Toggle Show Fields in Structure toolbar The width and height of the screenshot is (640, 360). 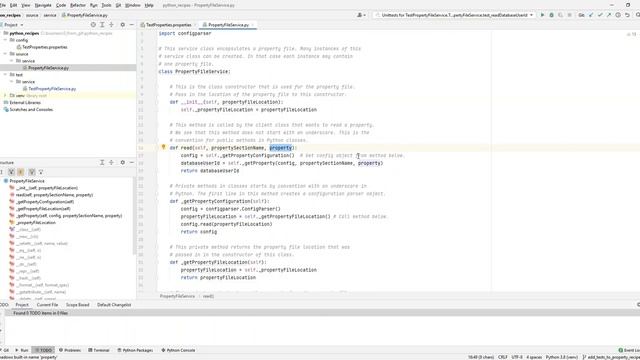(x=21, y=172)
